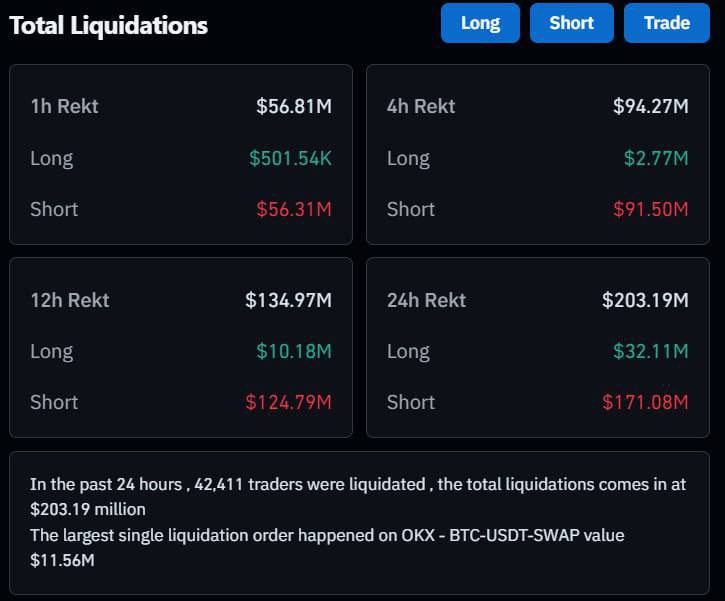Click the Long button

[x=480, y=23]
